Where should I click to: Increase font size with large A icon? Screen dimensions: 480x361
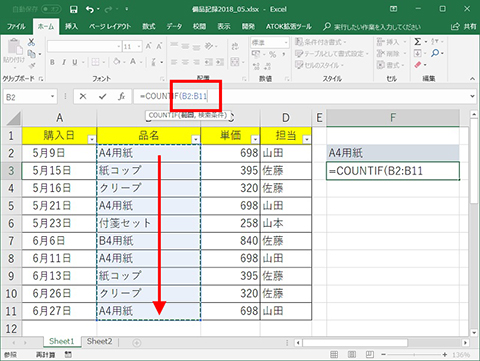click(148, 46)
